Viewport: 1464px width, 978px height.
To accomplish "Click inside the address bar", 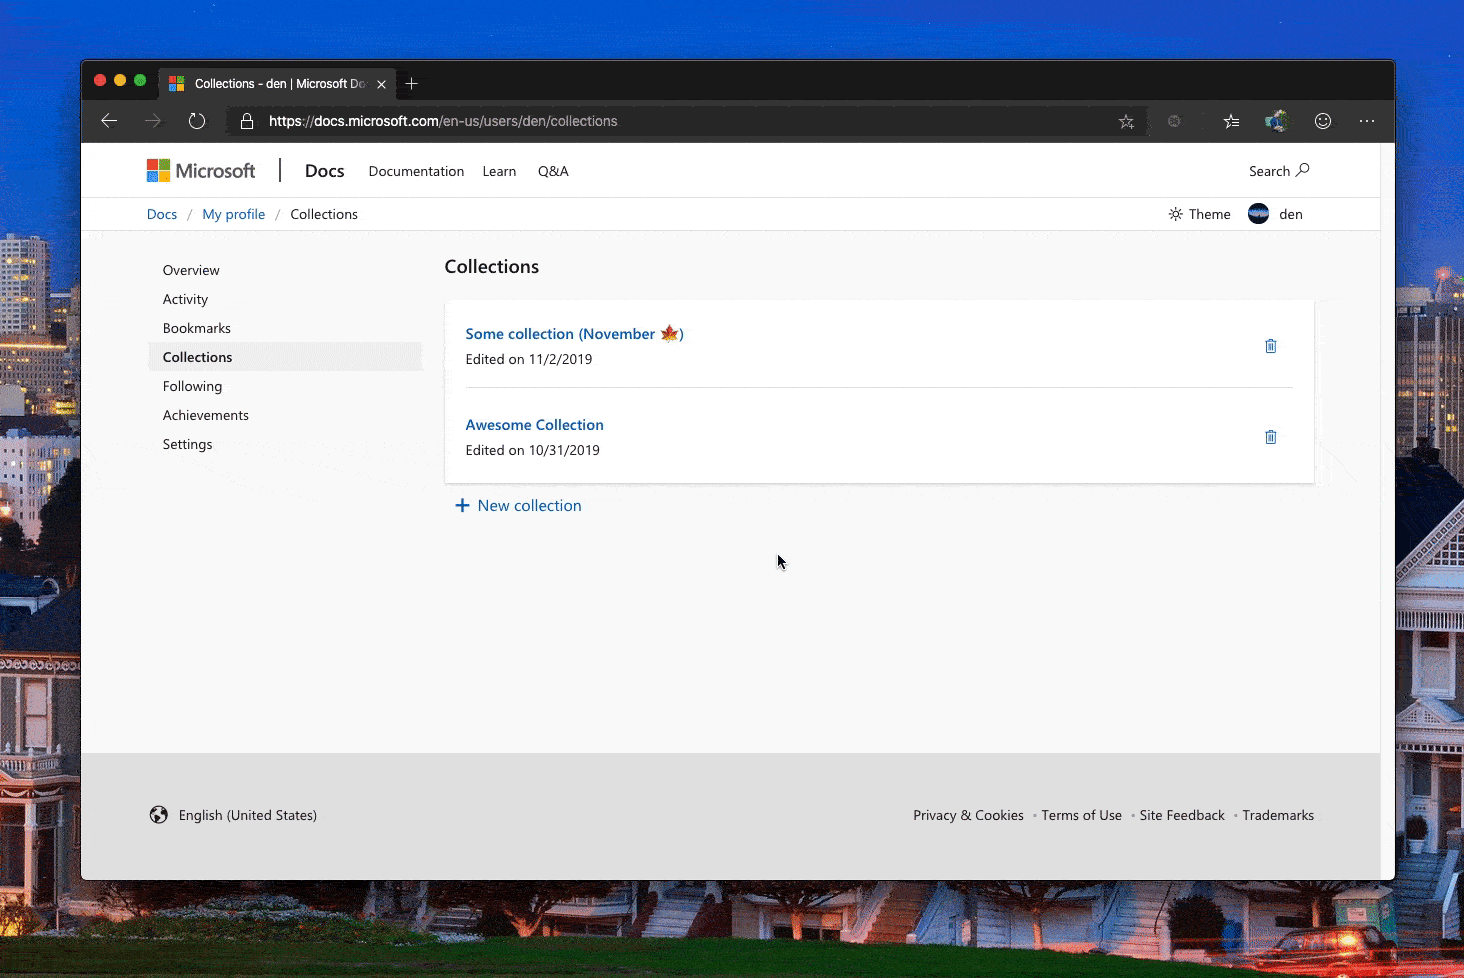I will (x=600, y=121).
